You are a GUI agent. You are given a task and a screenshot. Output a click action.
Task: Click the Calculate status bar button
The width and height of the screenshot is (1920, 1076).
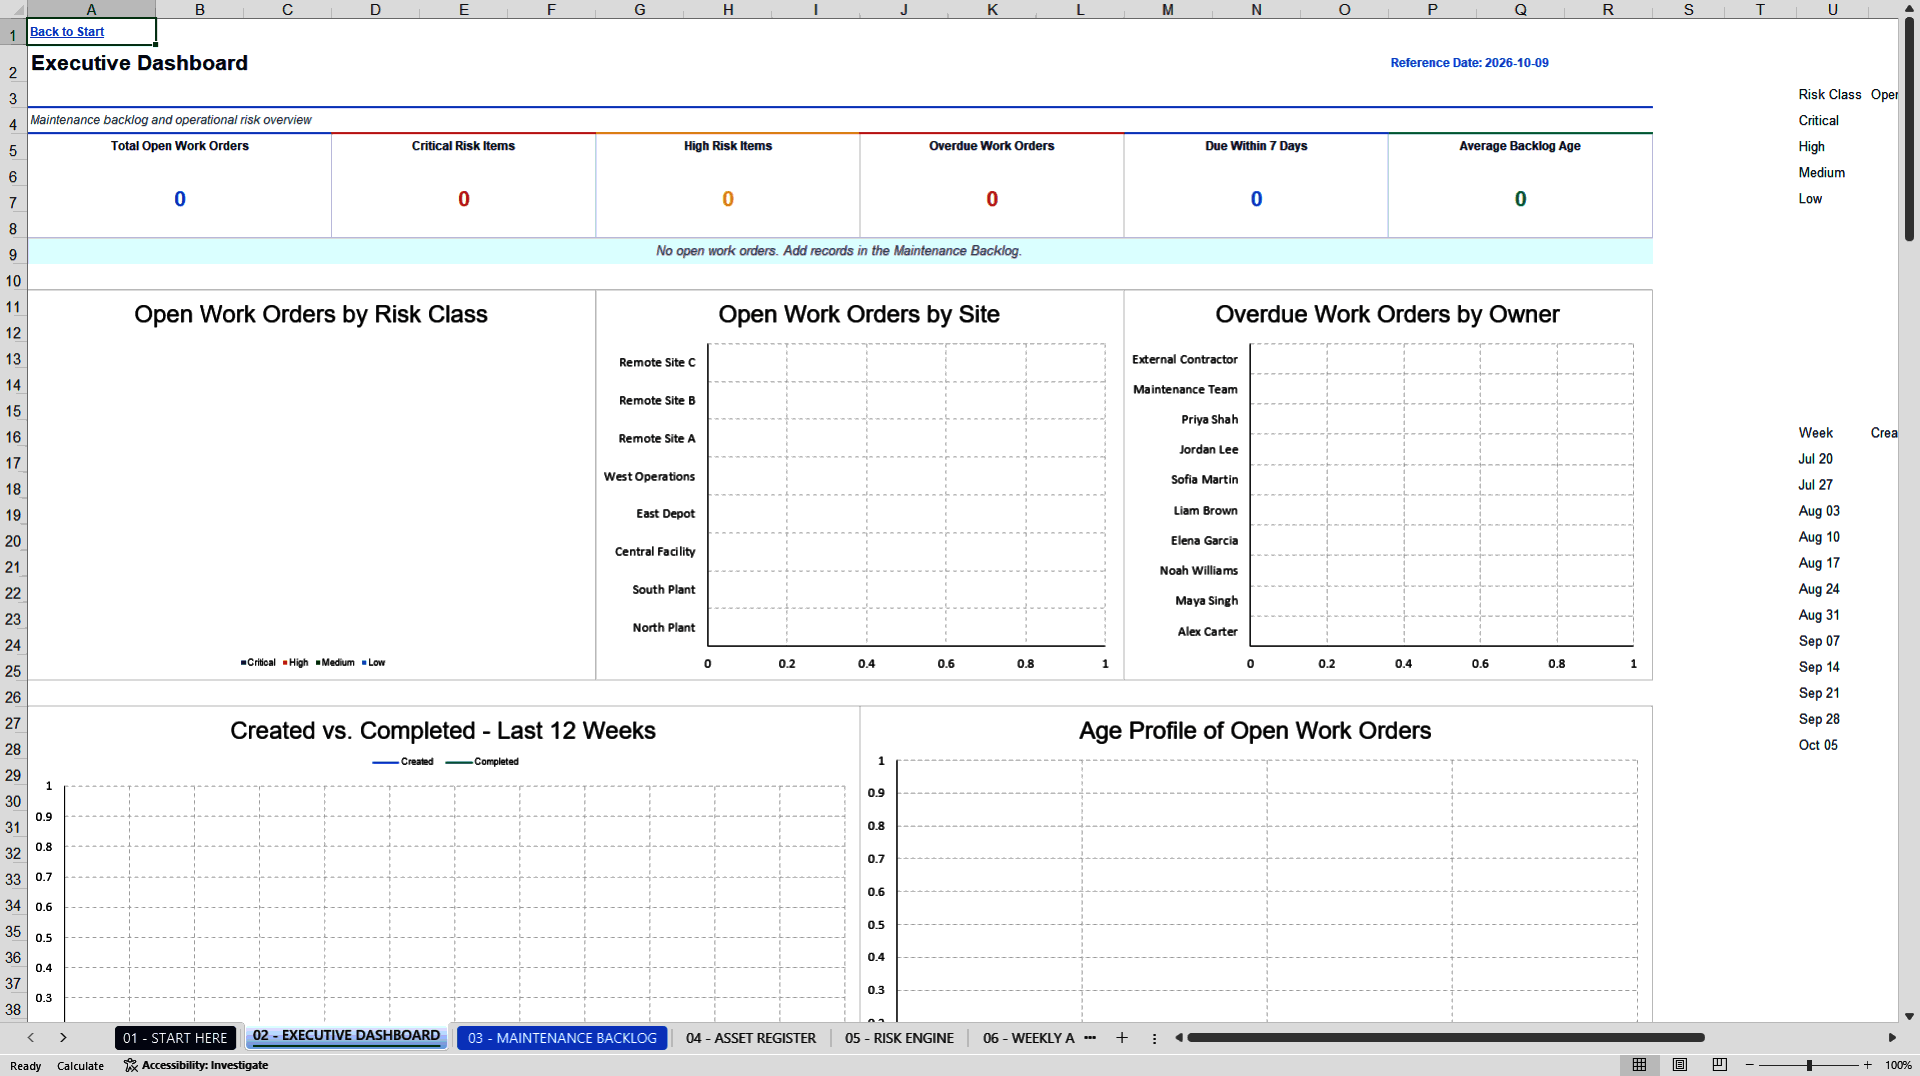pos(80,1066)
